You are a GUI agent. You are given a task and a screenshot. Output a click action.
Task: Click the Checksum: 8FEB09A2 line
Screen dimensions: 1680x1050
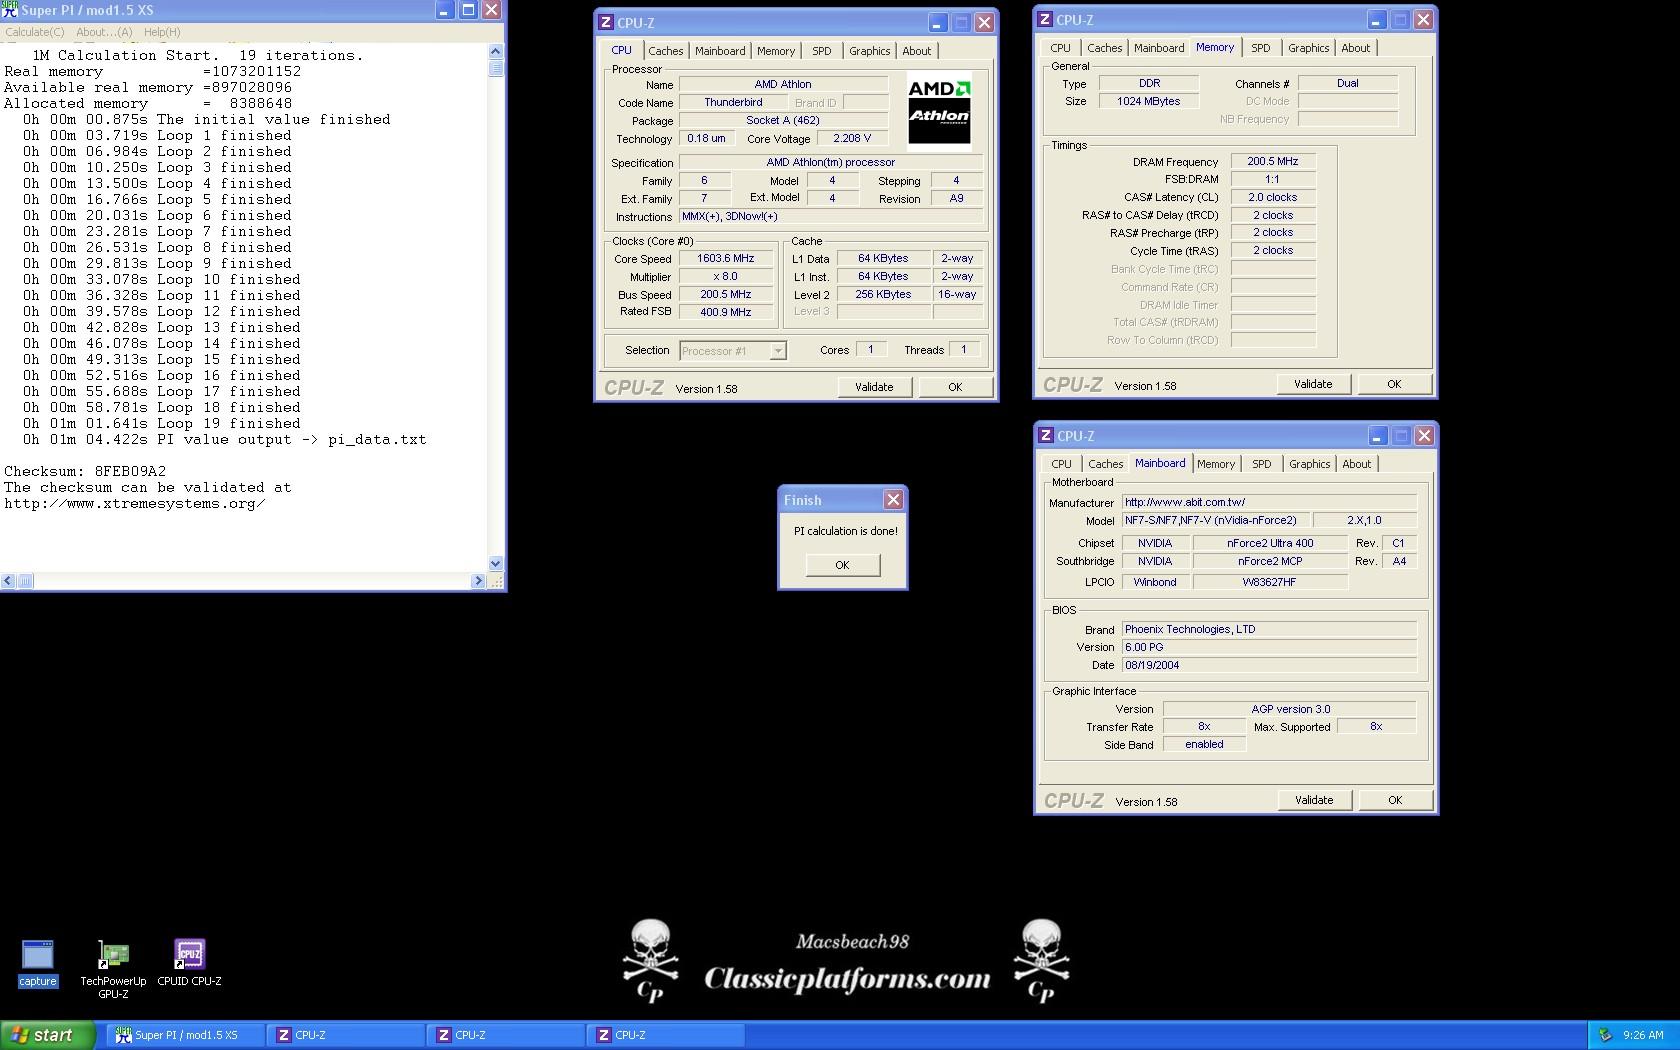click(x=85, y=471)
